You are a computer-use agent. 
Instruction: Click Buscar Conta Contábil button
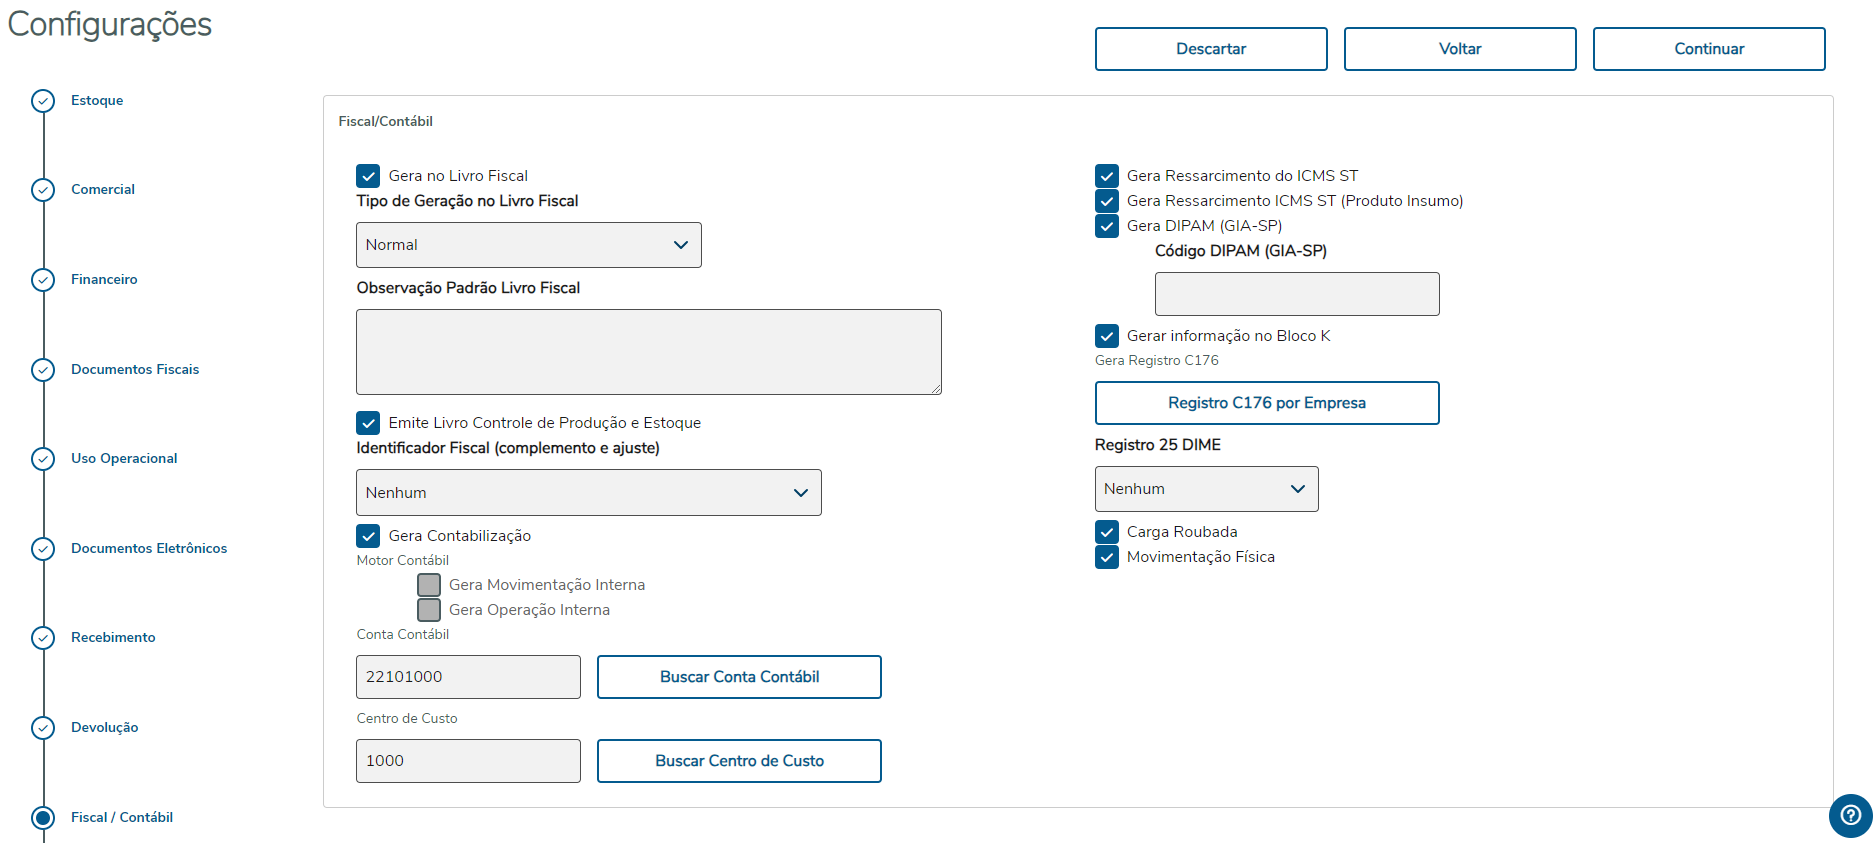click(x=739, y=677)
